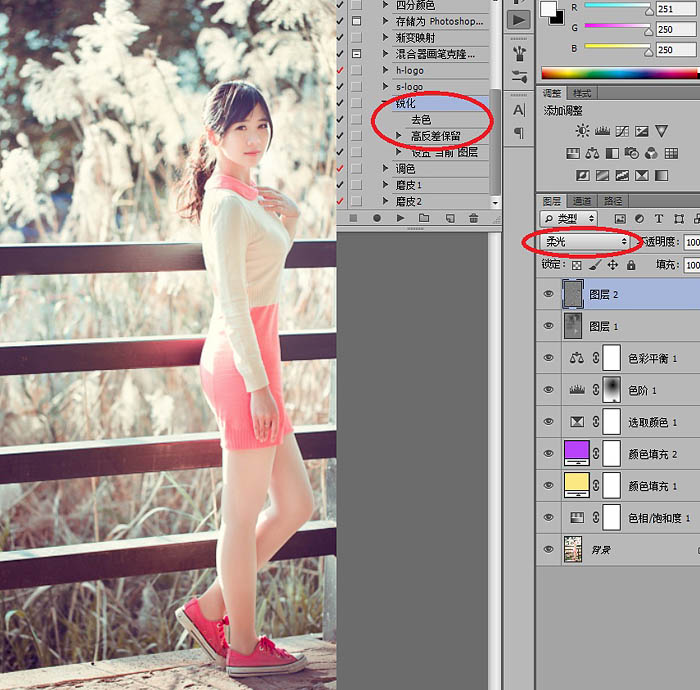Expand the 高反差保留 action step
The width and height of the screenshot is (700, 690).
point(399,136)
